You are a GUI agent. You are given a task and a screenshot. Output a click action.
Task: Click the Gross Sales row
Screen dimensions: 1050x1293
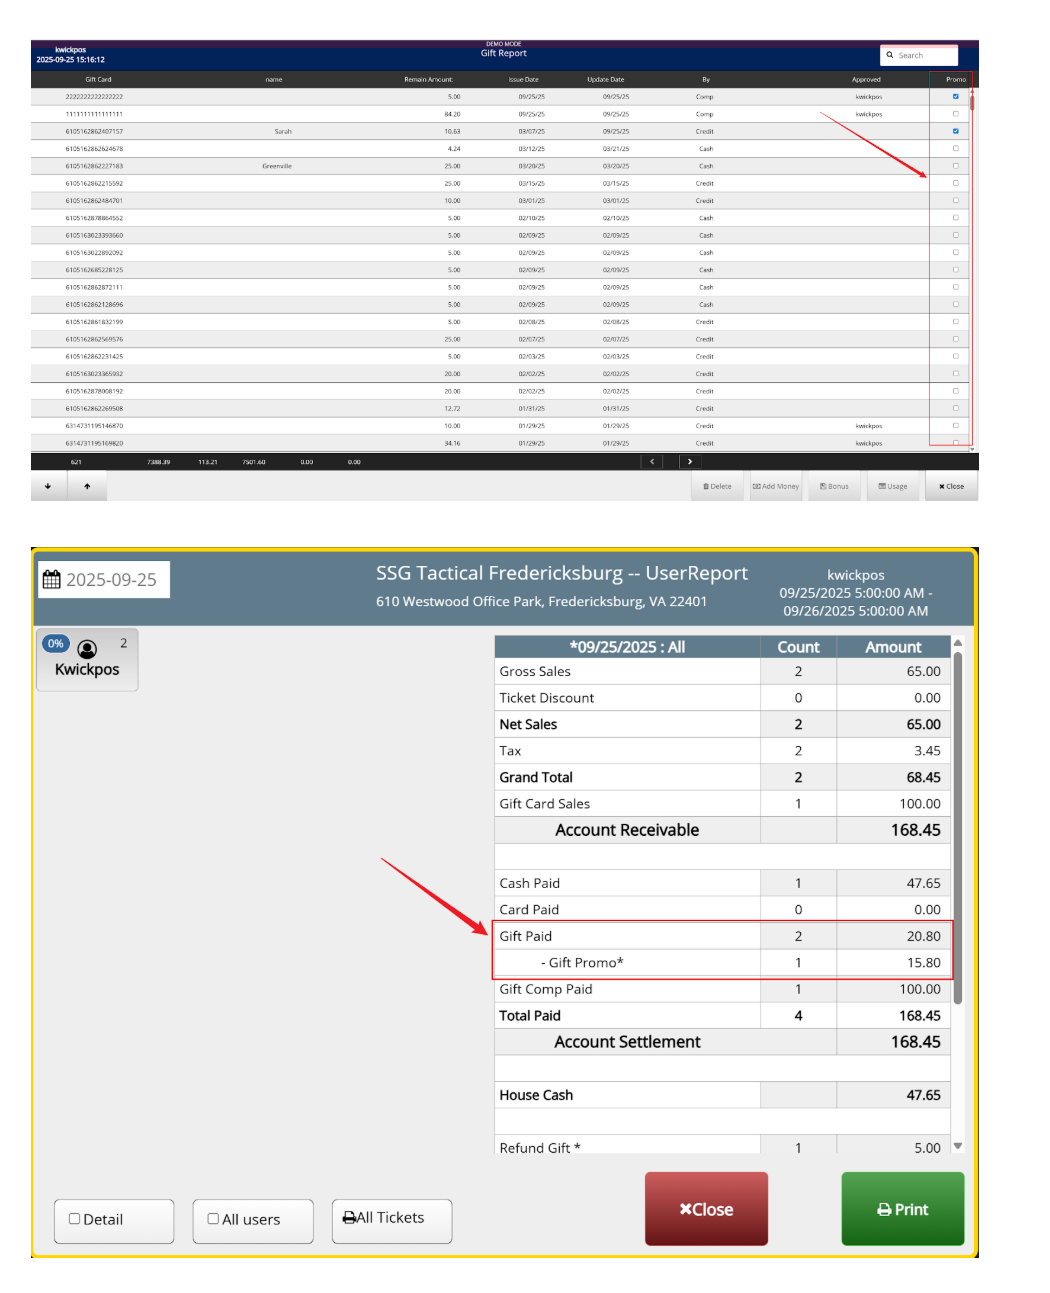point(722,671)
